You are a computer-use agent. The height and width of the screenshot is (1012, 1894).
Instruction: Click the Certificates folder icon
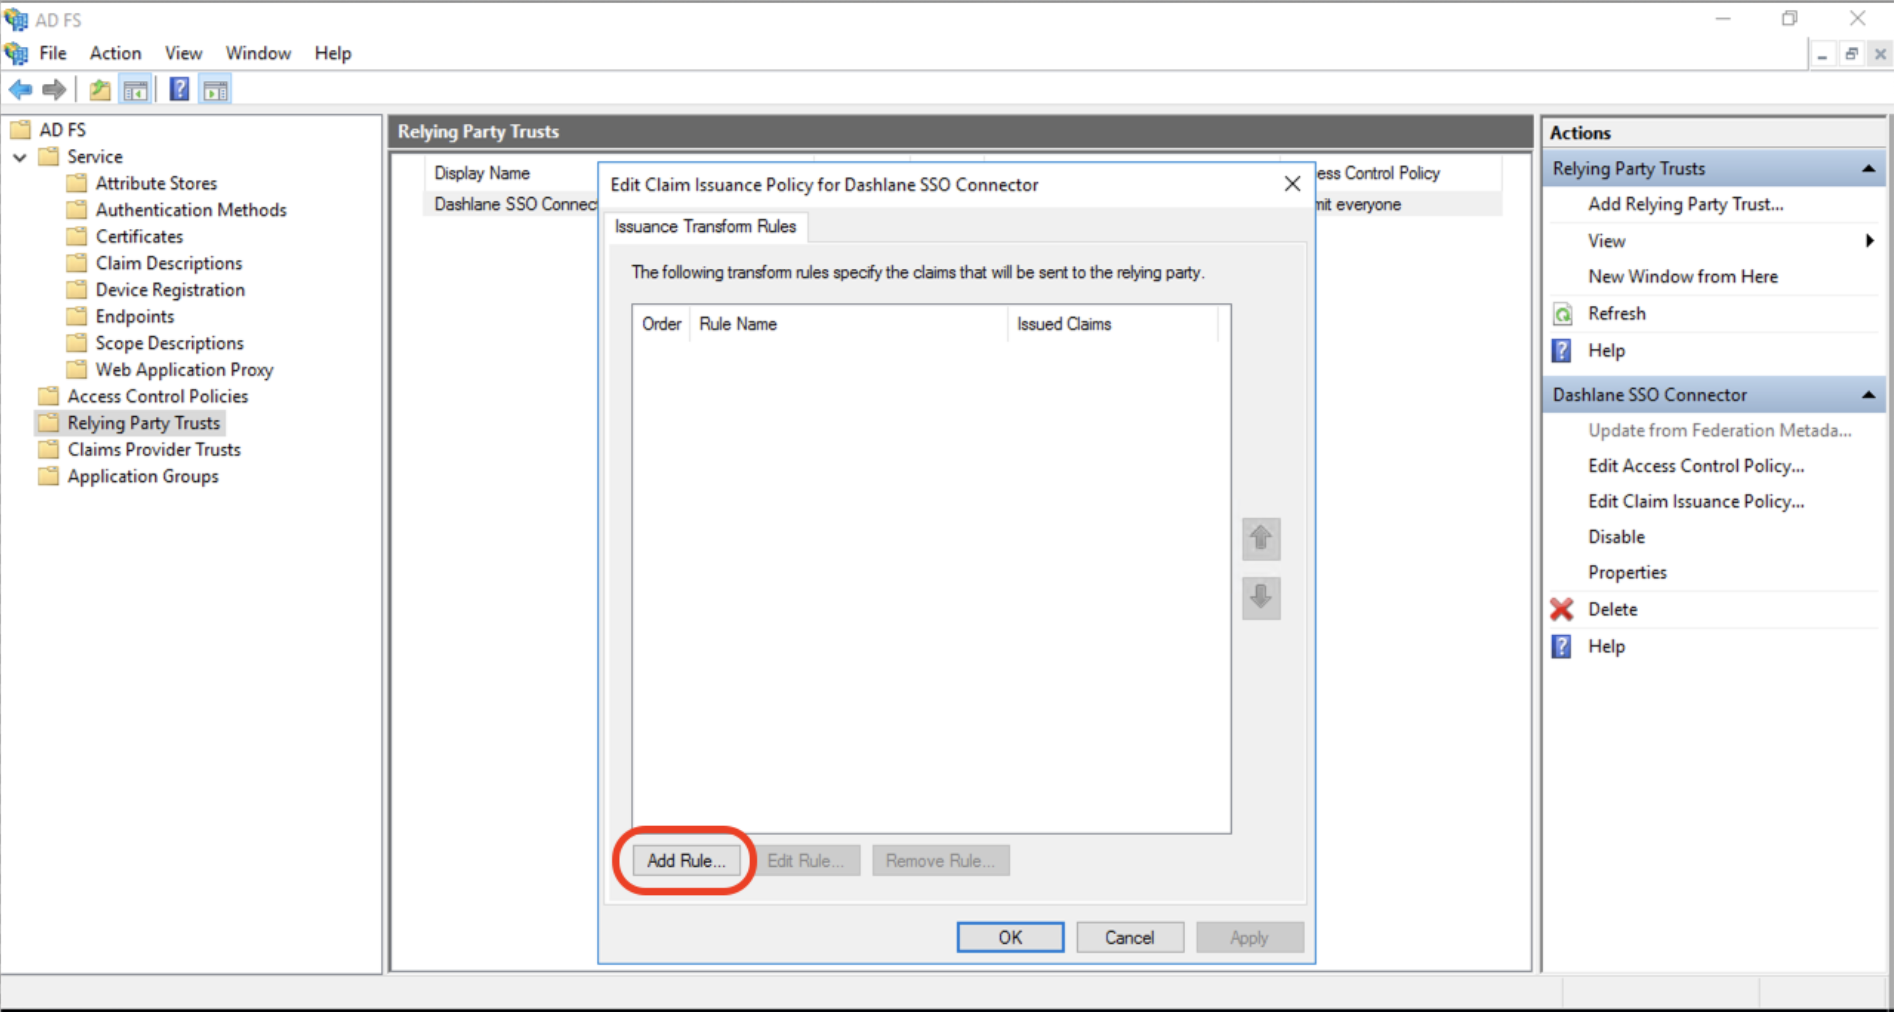click(77, 237)
